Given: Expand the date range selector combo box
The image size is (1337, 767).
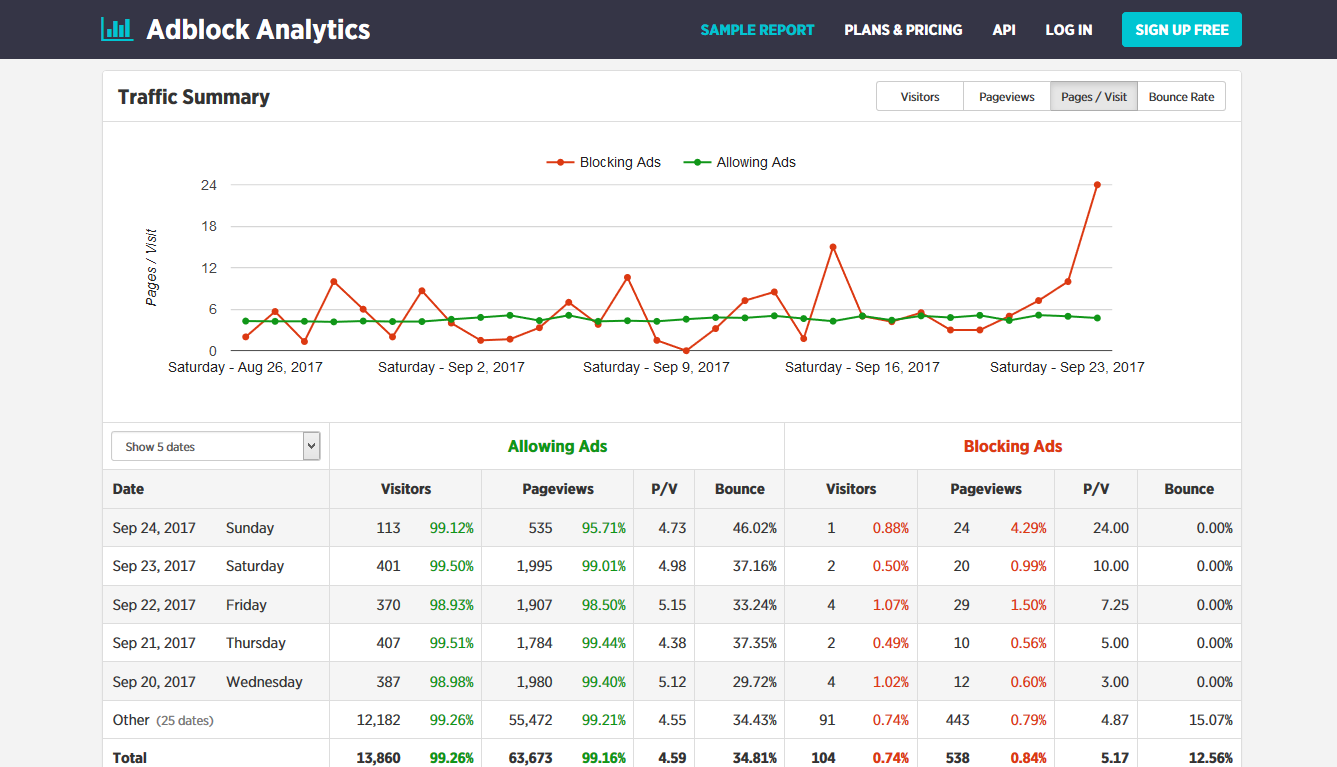Looking at the screenshot, I should click(x=215, y=445).
